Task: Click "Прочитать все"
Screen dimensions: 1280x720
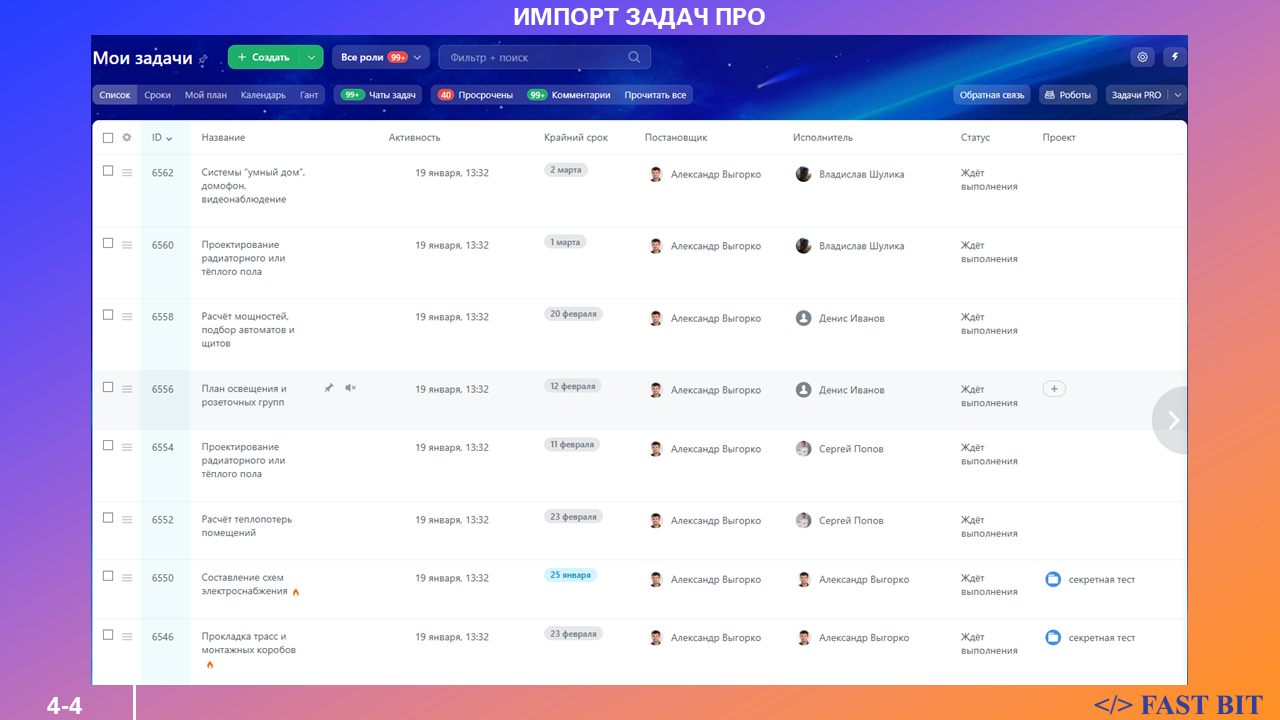Action: tap(655, 95)
